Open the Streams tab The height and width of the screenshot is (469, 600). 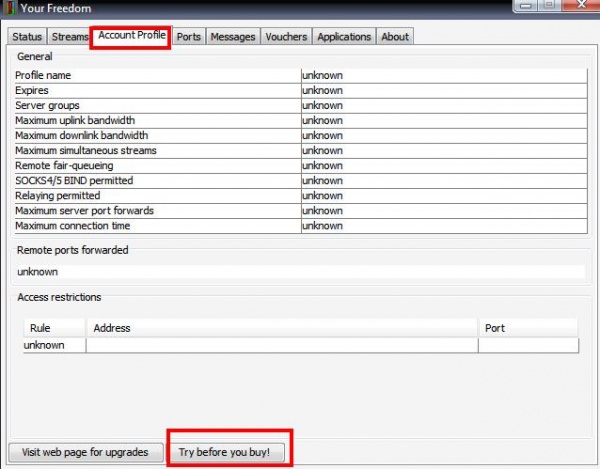69,37
